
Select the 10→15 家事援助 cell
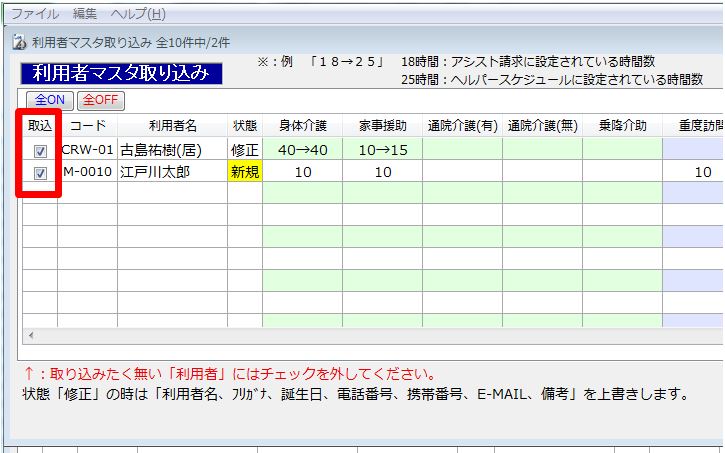382,150
